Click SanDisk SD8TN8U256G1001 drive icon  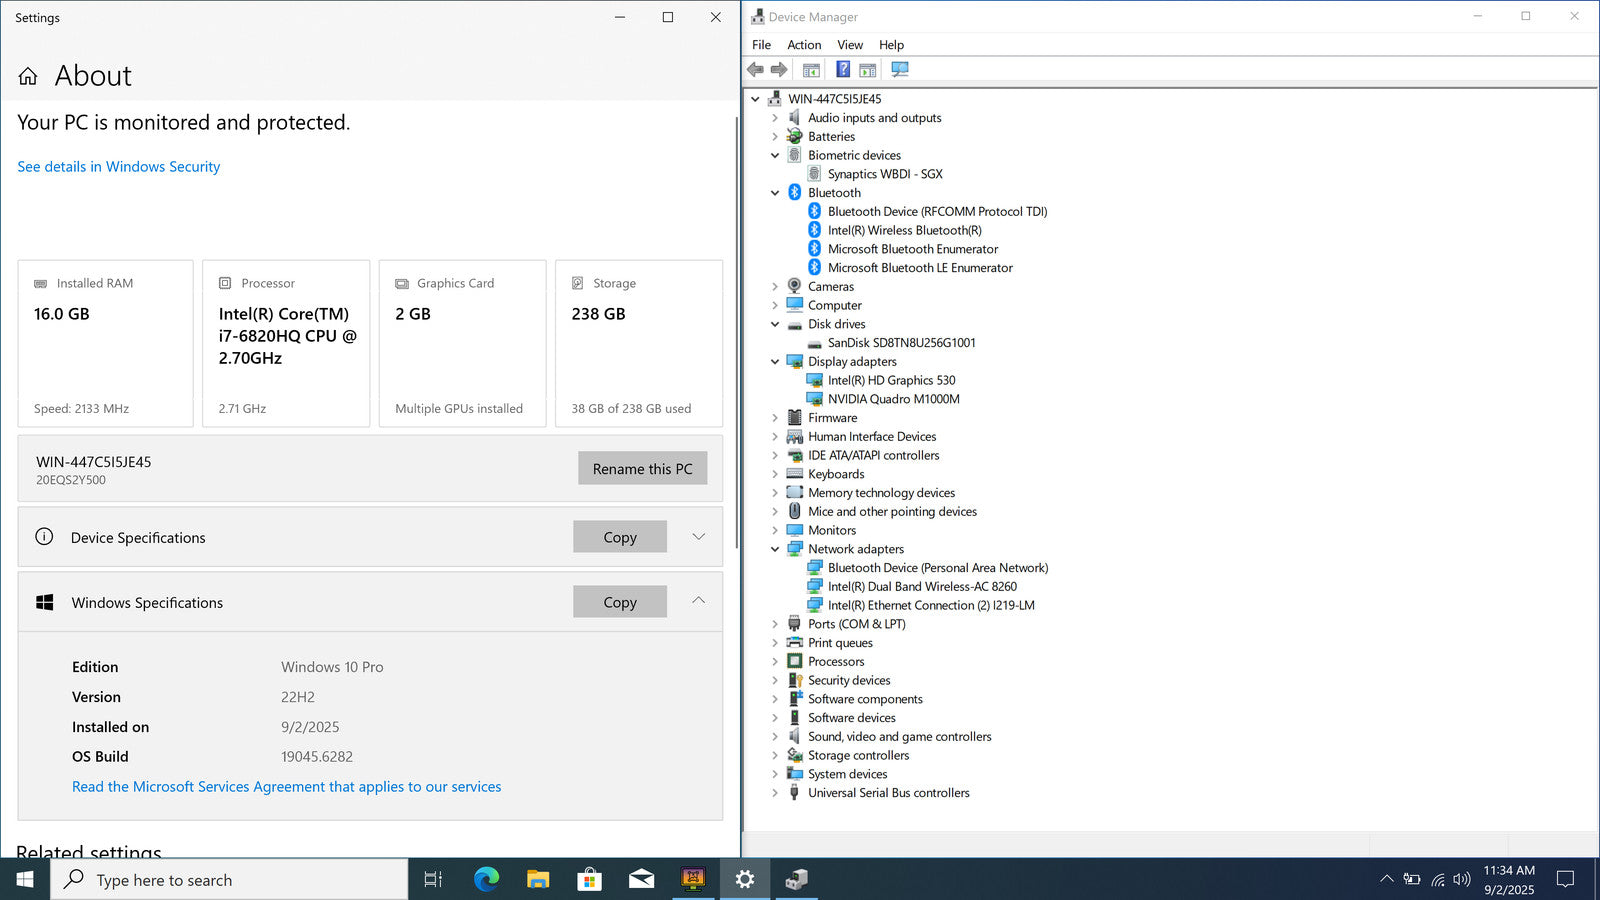pyautogui.click(x=814, y=343)
